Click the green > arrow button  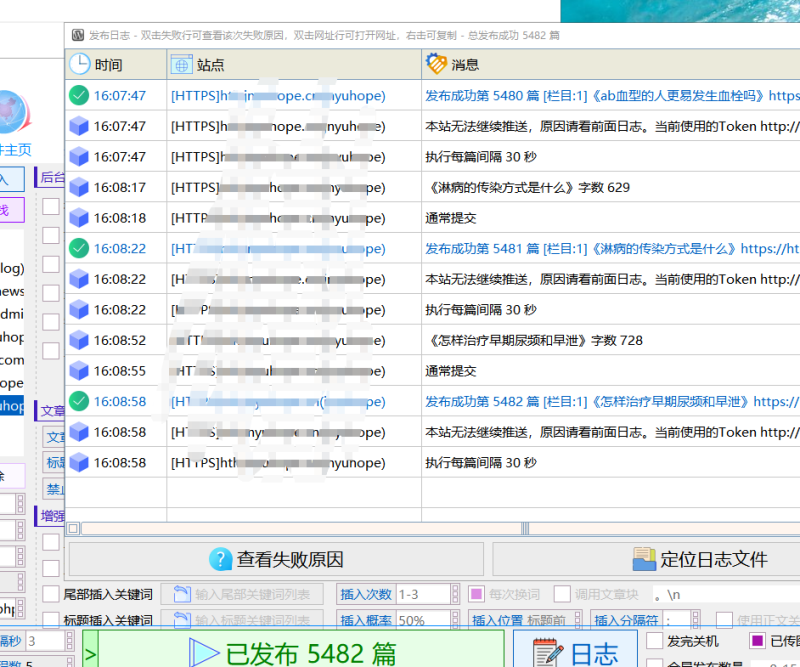coord(90,649)
